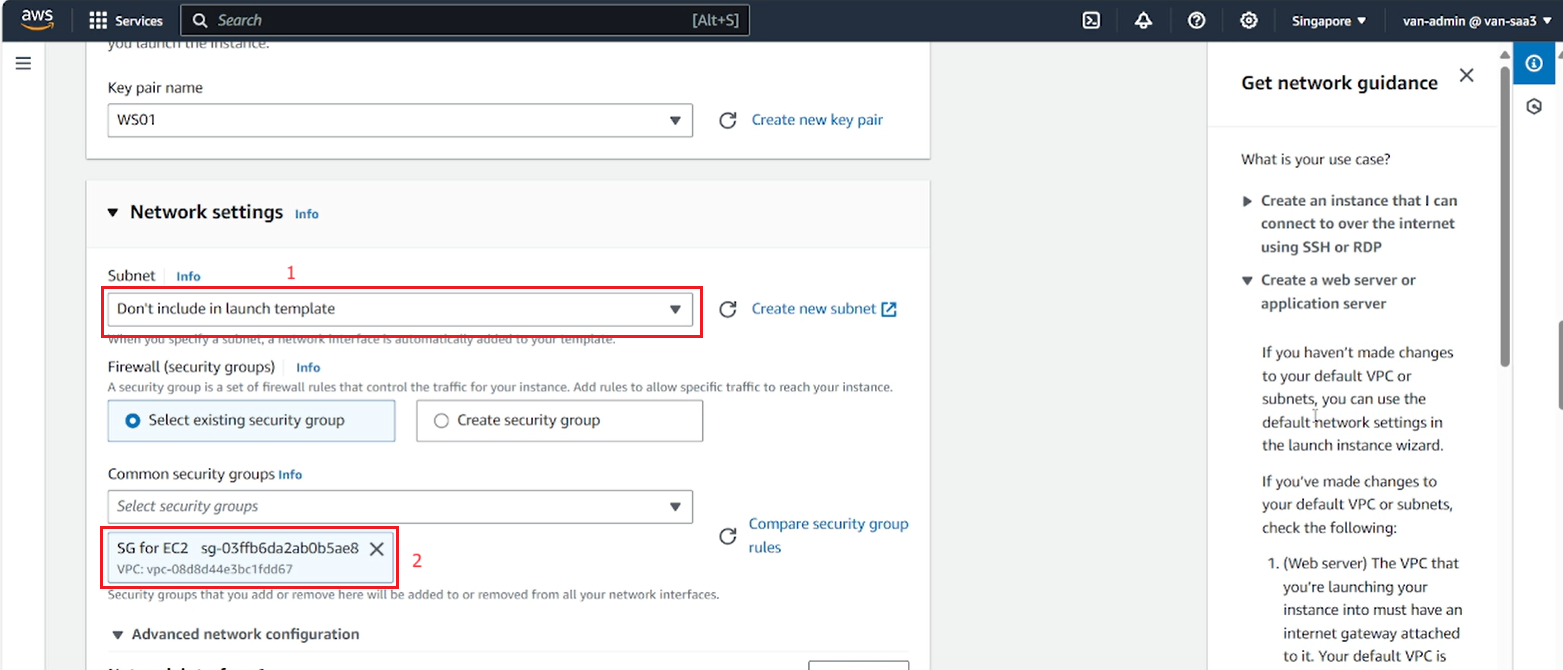1563x670 pixels.
Task: Open the Singapore region selector
Action: (1329, 21)
